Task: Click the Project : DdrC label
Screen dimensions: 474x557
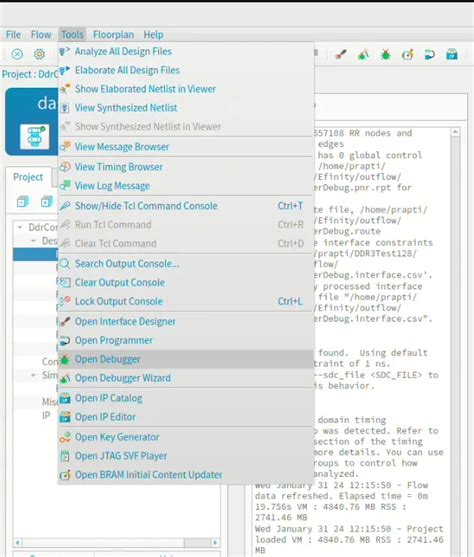Action: click(x=30, y=74)
